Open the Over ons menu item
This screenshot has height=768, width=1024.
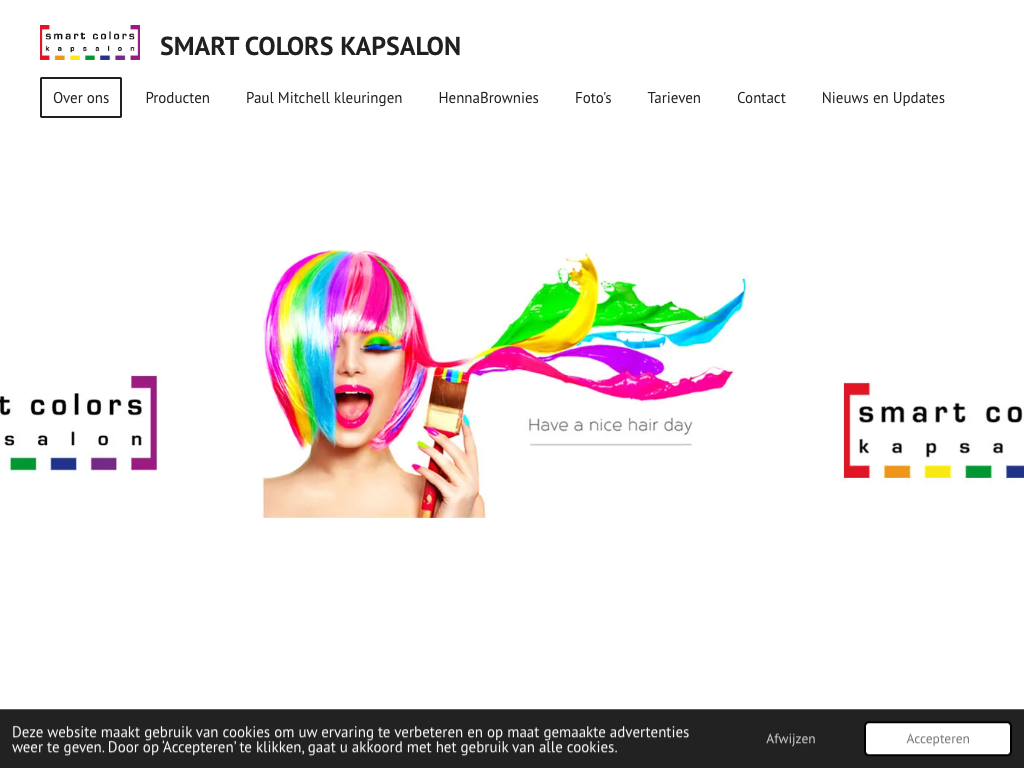point(81,97)
